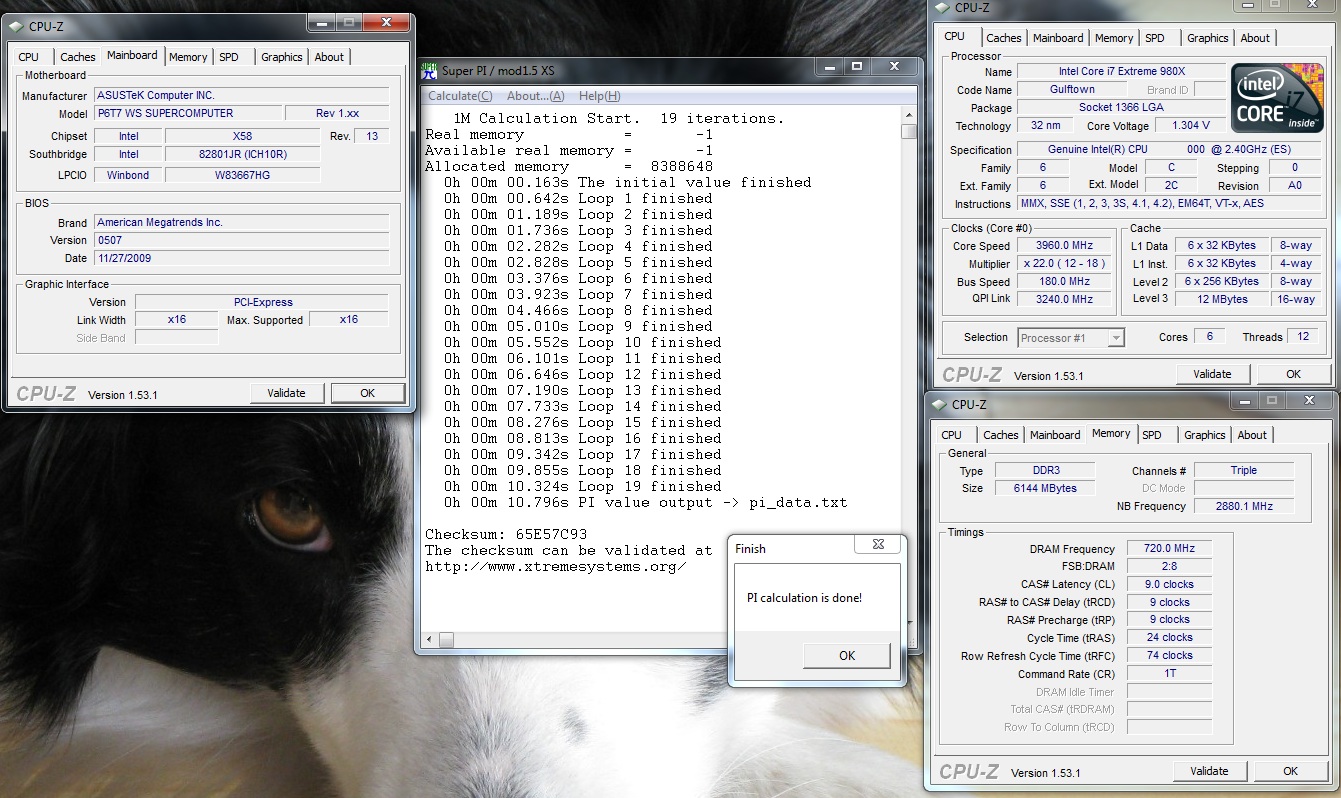Click the Super PI horizontal scrollbar left arrow
The height and width of the screenshot is (798, 1341).
coord(430,639)
